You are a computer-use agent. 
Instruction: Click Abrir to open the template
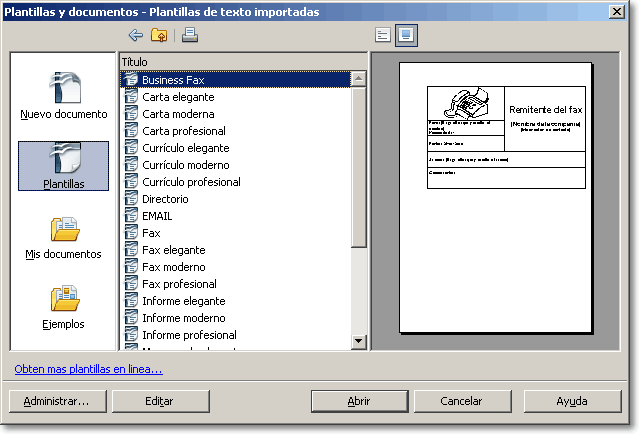pos(359,401)
